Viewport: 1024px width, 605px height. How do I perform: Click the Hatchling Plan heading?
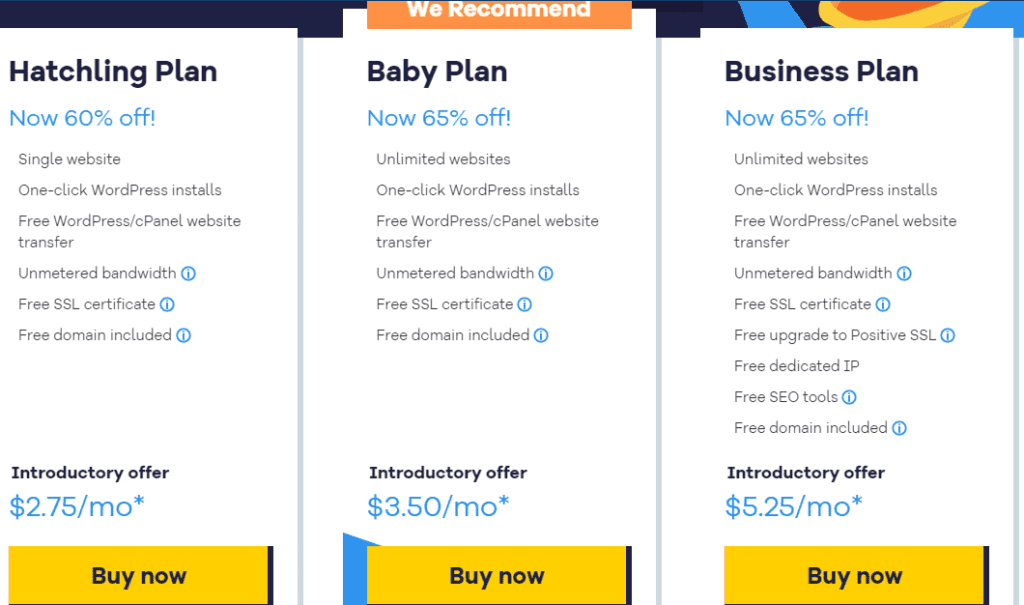pos(113,71)
